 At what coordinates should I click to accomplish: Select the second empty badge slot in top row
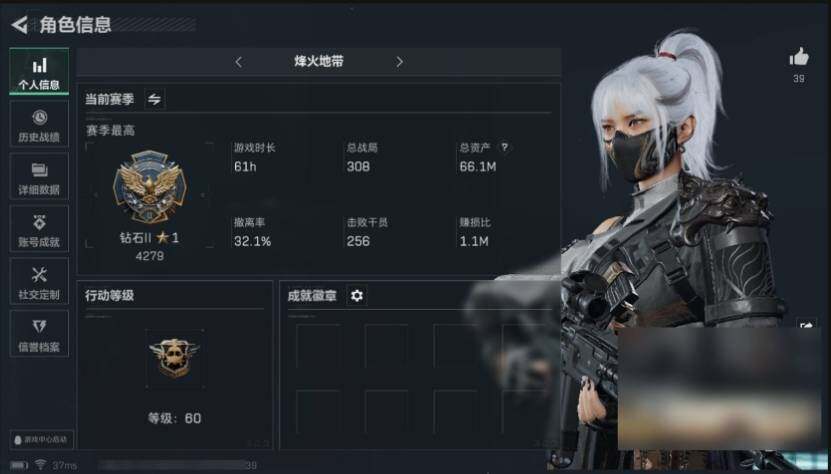pos(387,346)
